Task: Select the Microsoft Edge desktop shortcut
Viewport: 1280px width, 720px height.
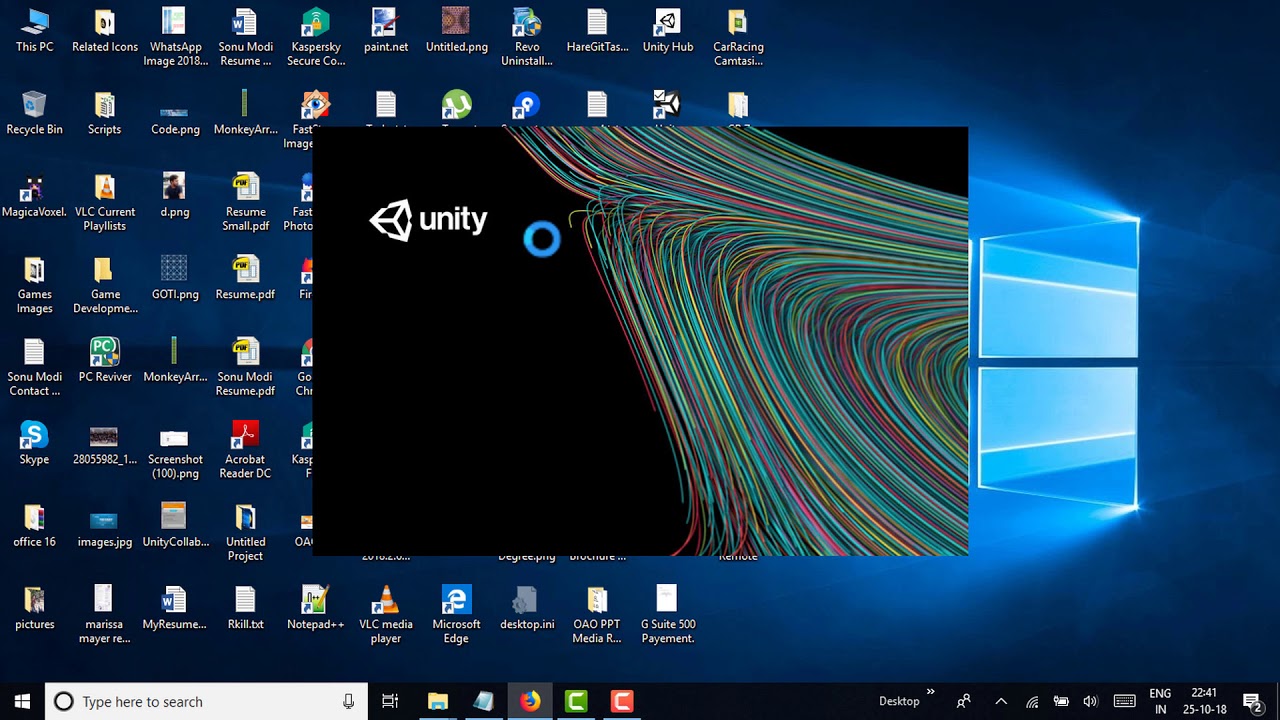Action: pos(456,616)
